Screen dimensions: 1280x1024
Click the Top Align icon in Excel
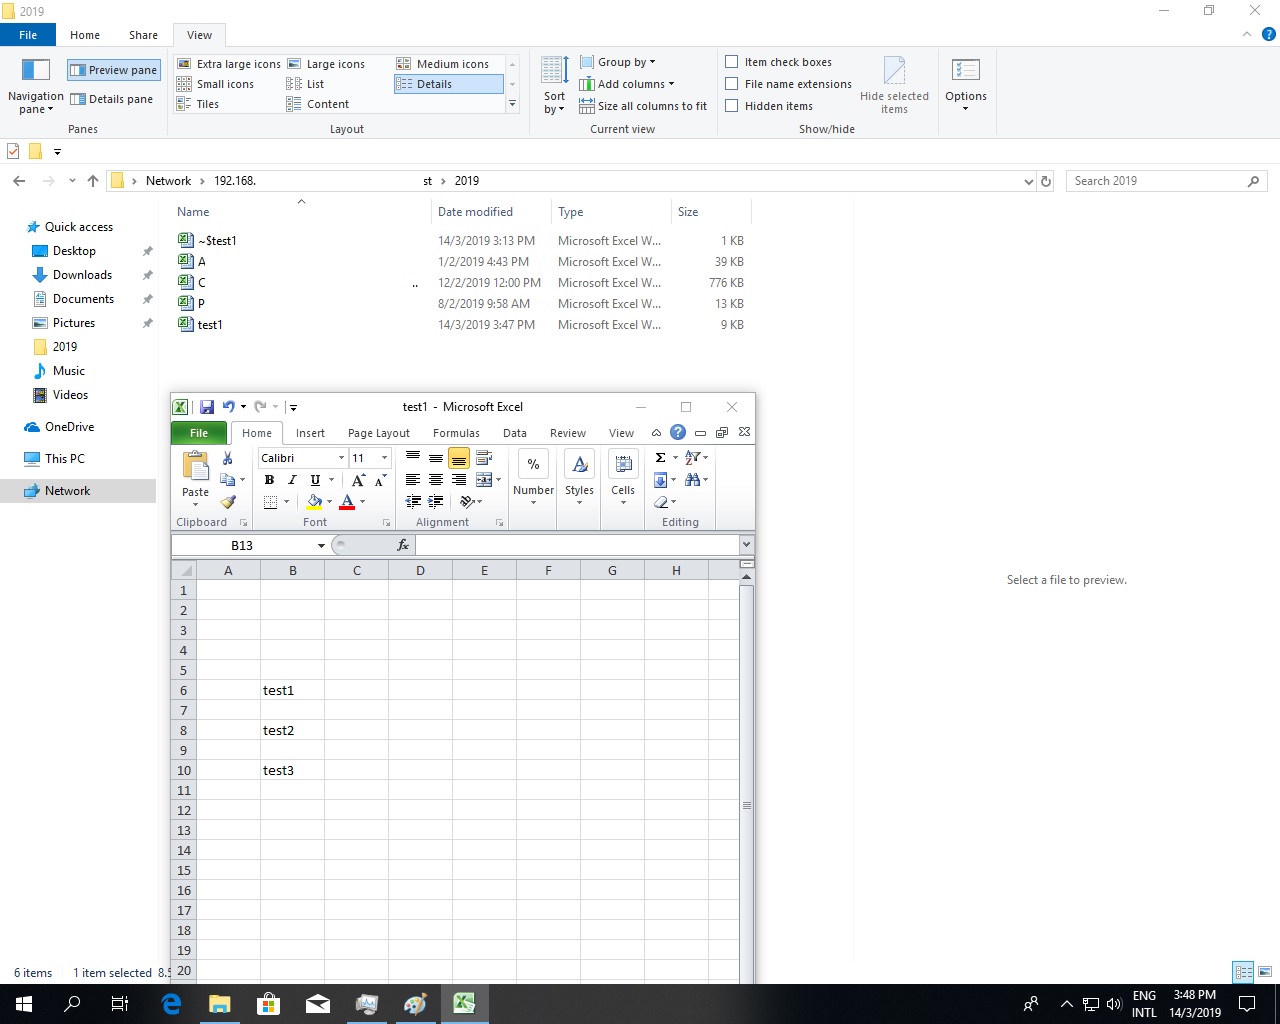click(413, 458)
